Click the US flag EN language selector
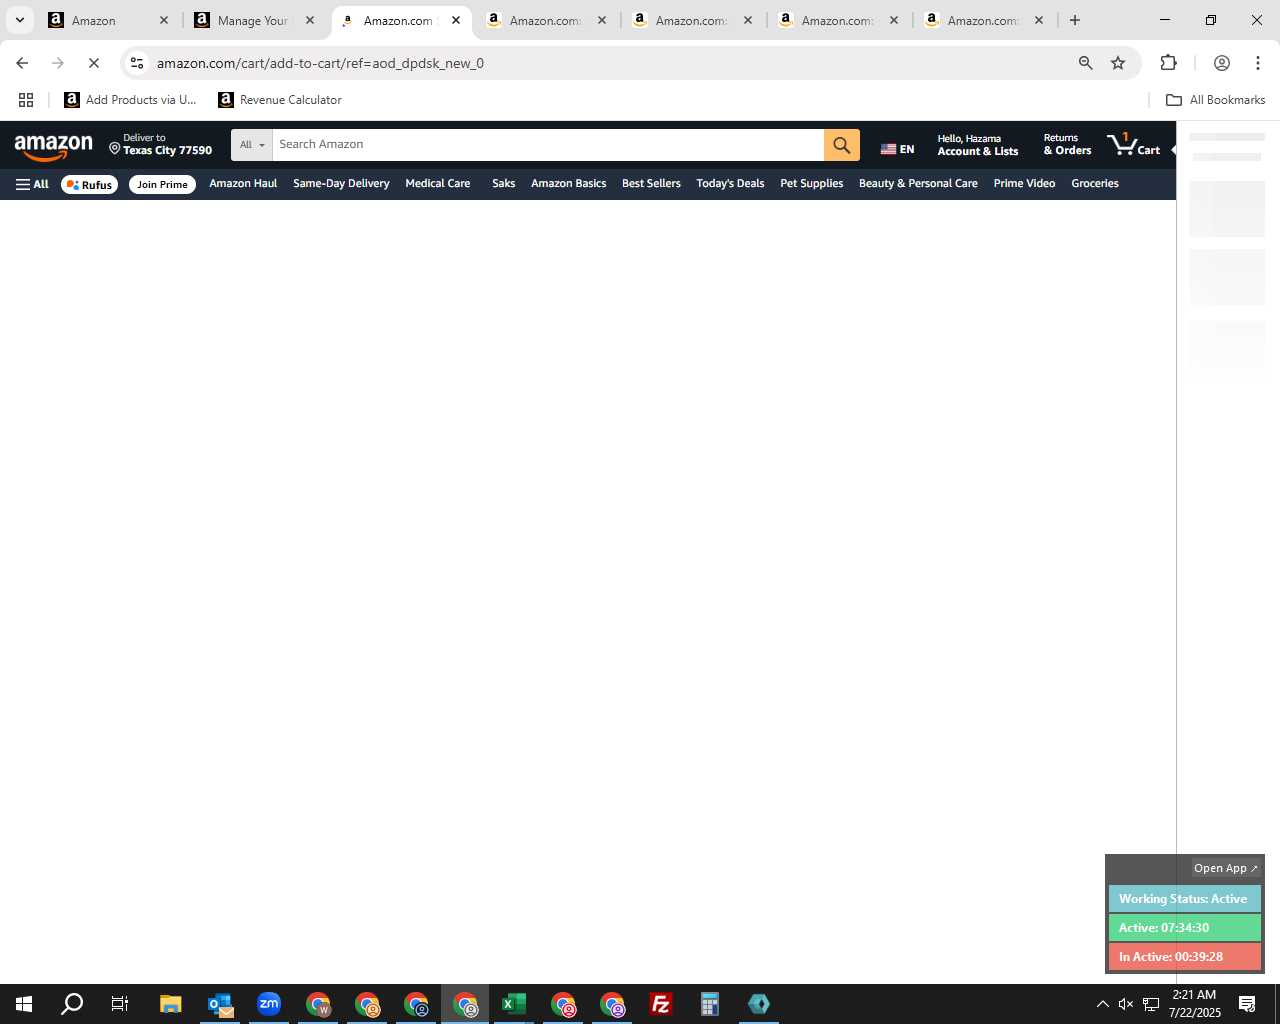The width and height of the screenshot is (1280, 1024). click(x=897, y=149)
